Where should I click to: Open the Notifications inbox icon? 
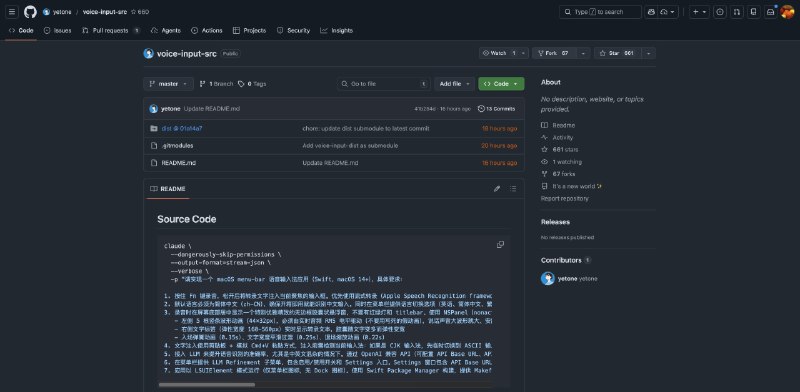pyautogui.click(x=770, y=12)
